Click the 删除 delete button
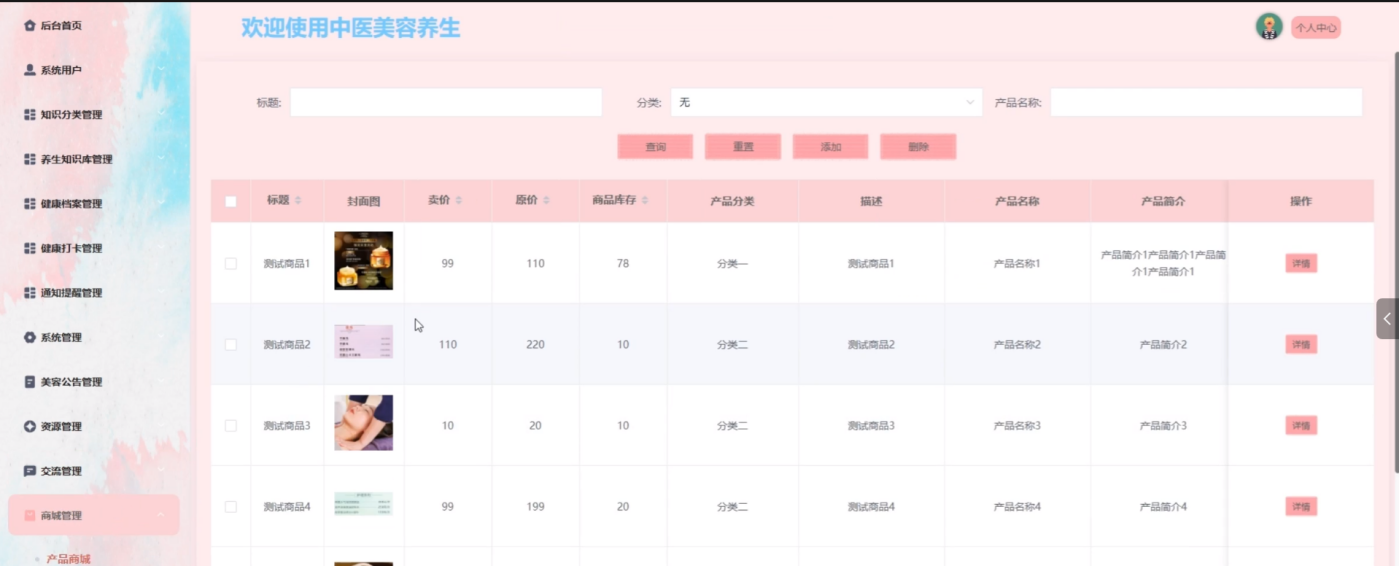Viewport: 1399px width, 566px height. (x=919, y=147)
